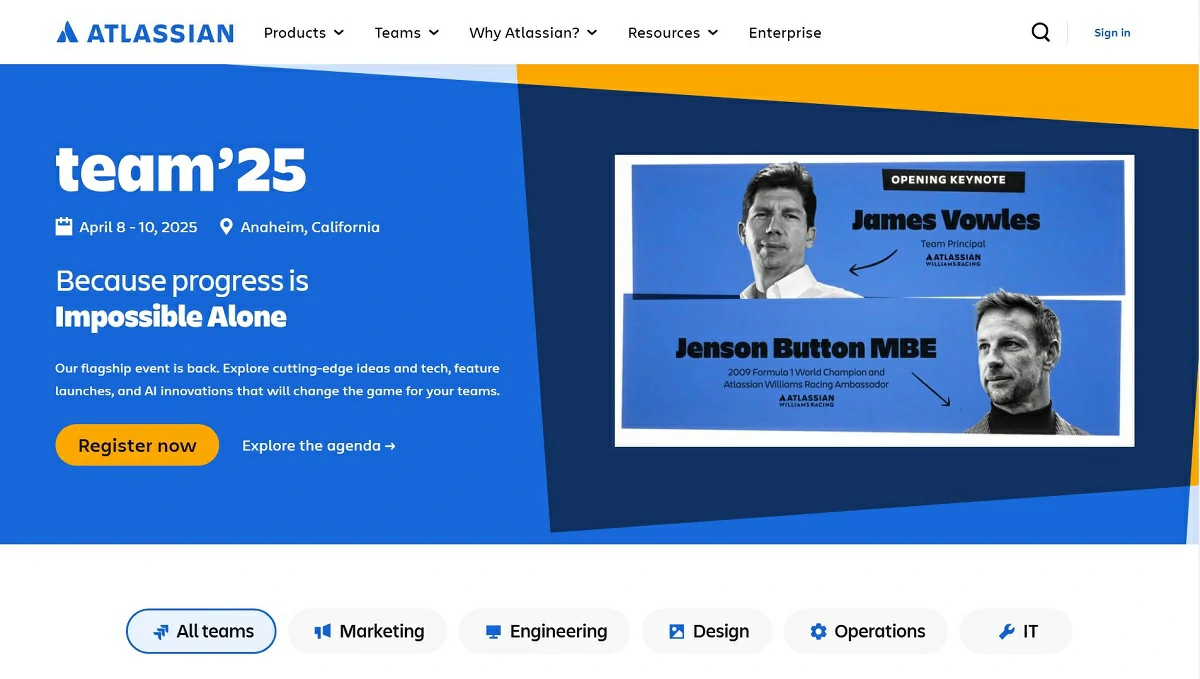Viewport: 1200px width, 679px height.
Task: Click the IT wrench icon
Action: coord(1007,632)
